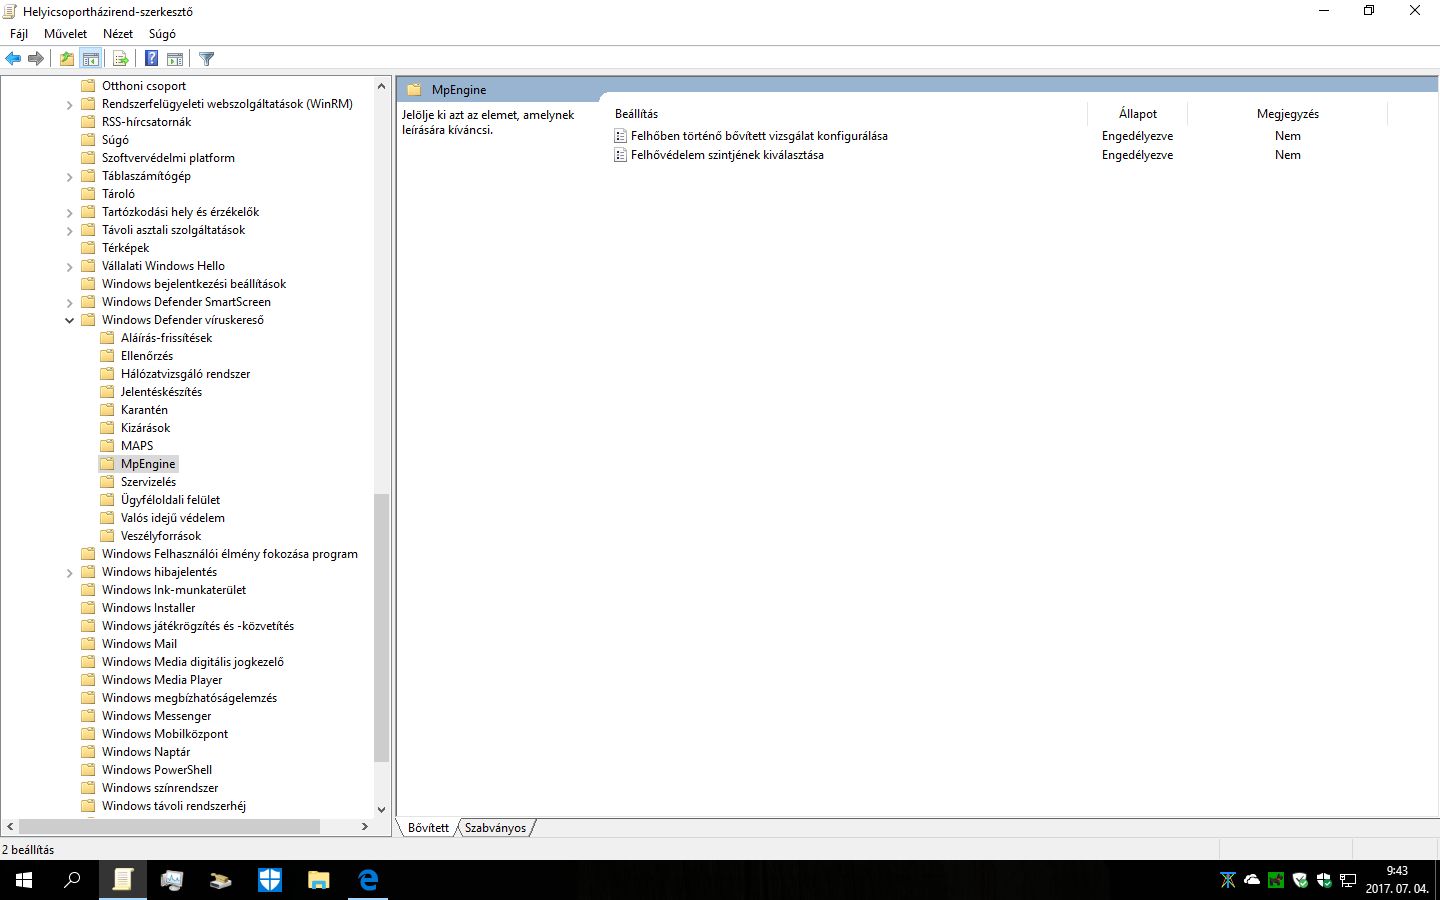Select Felhővédelem szintjének kiválasztása policy
The width and height of the screenshot is (1440, 900).
click(x=727, y=155)
